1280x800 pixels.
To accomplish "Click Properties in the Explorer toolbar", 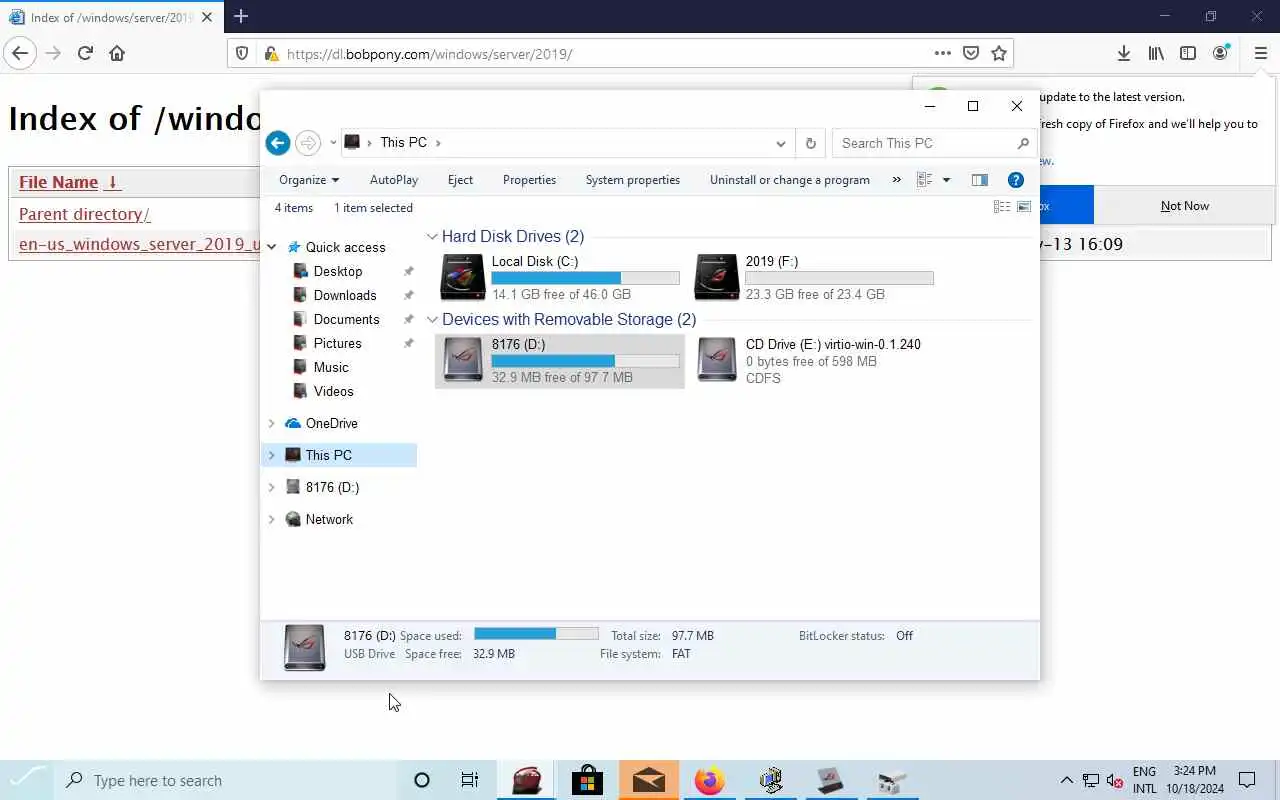I will [529, 180].
